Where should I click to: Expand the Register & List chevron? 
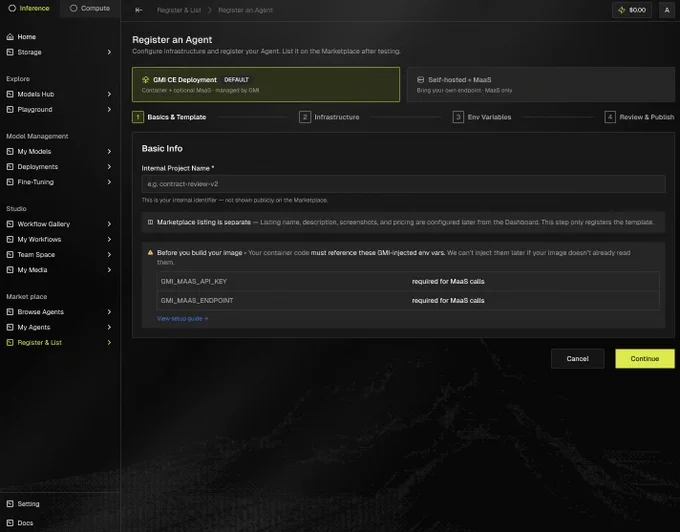coord(109,343)
